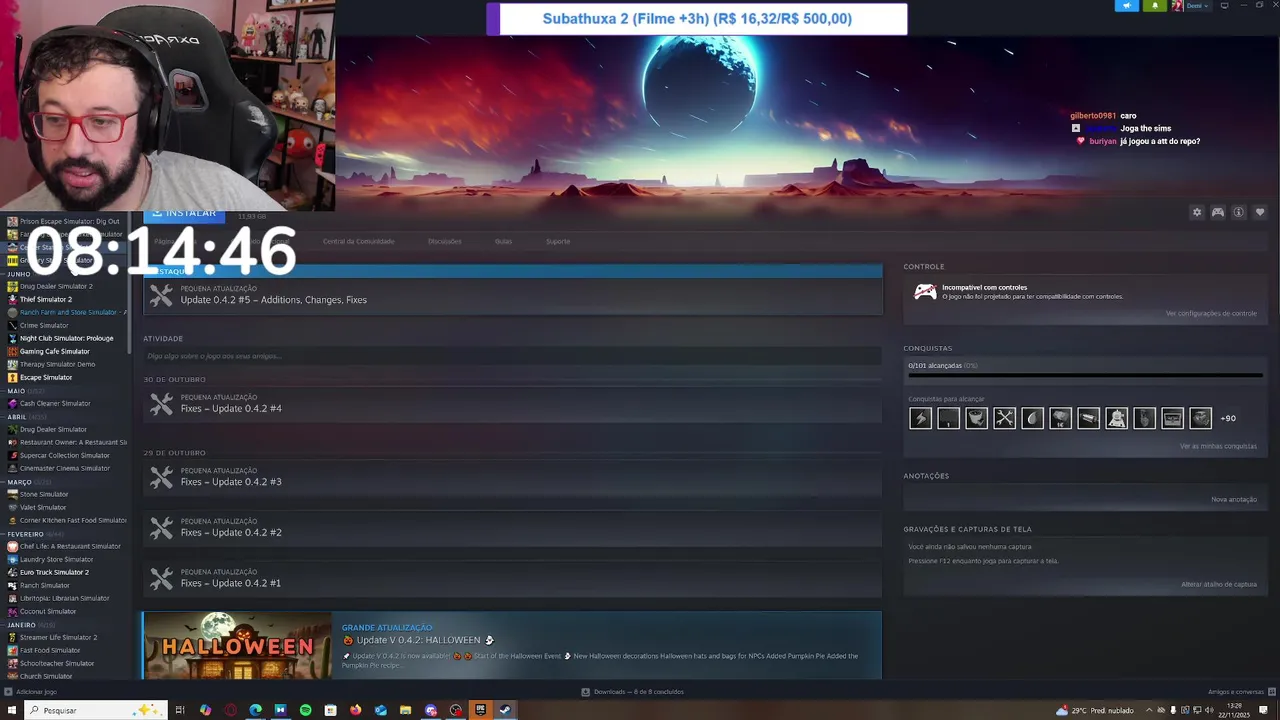Open 'Update 0.4.2 #5 – Additions, Changes, Fixes'
1280x720 pixels.
273,300
